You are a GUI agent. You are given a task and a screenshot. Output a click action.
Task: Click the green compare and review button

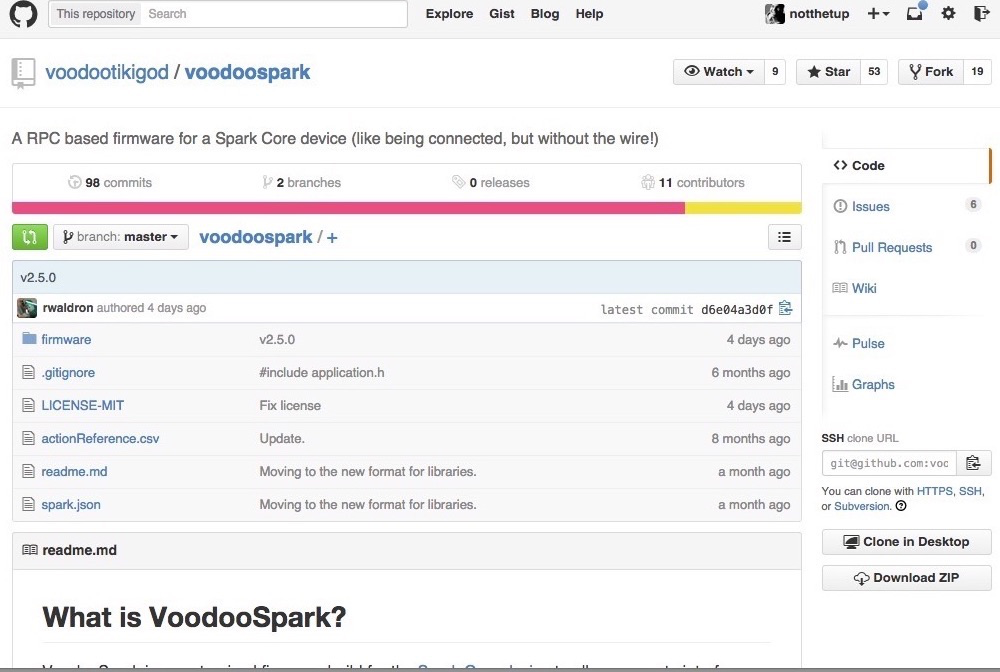click(29, 237)
